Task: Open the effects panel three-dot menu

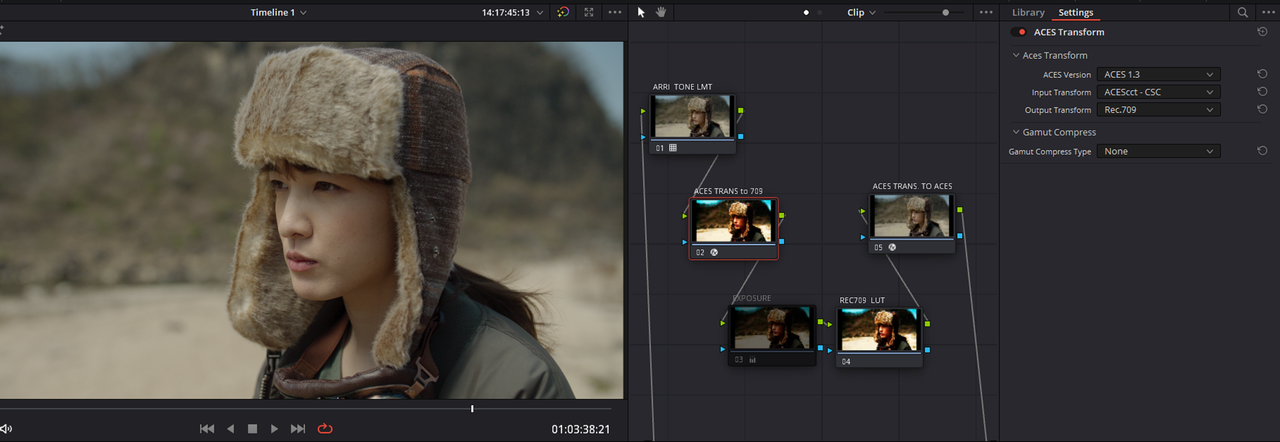Action: [x=1266, y=12]
